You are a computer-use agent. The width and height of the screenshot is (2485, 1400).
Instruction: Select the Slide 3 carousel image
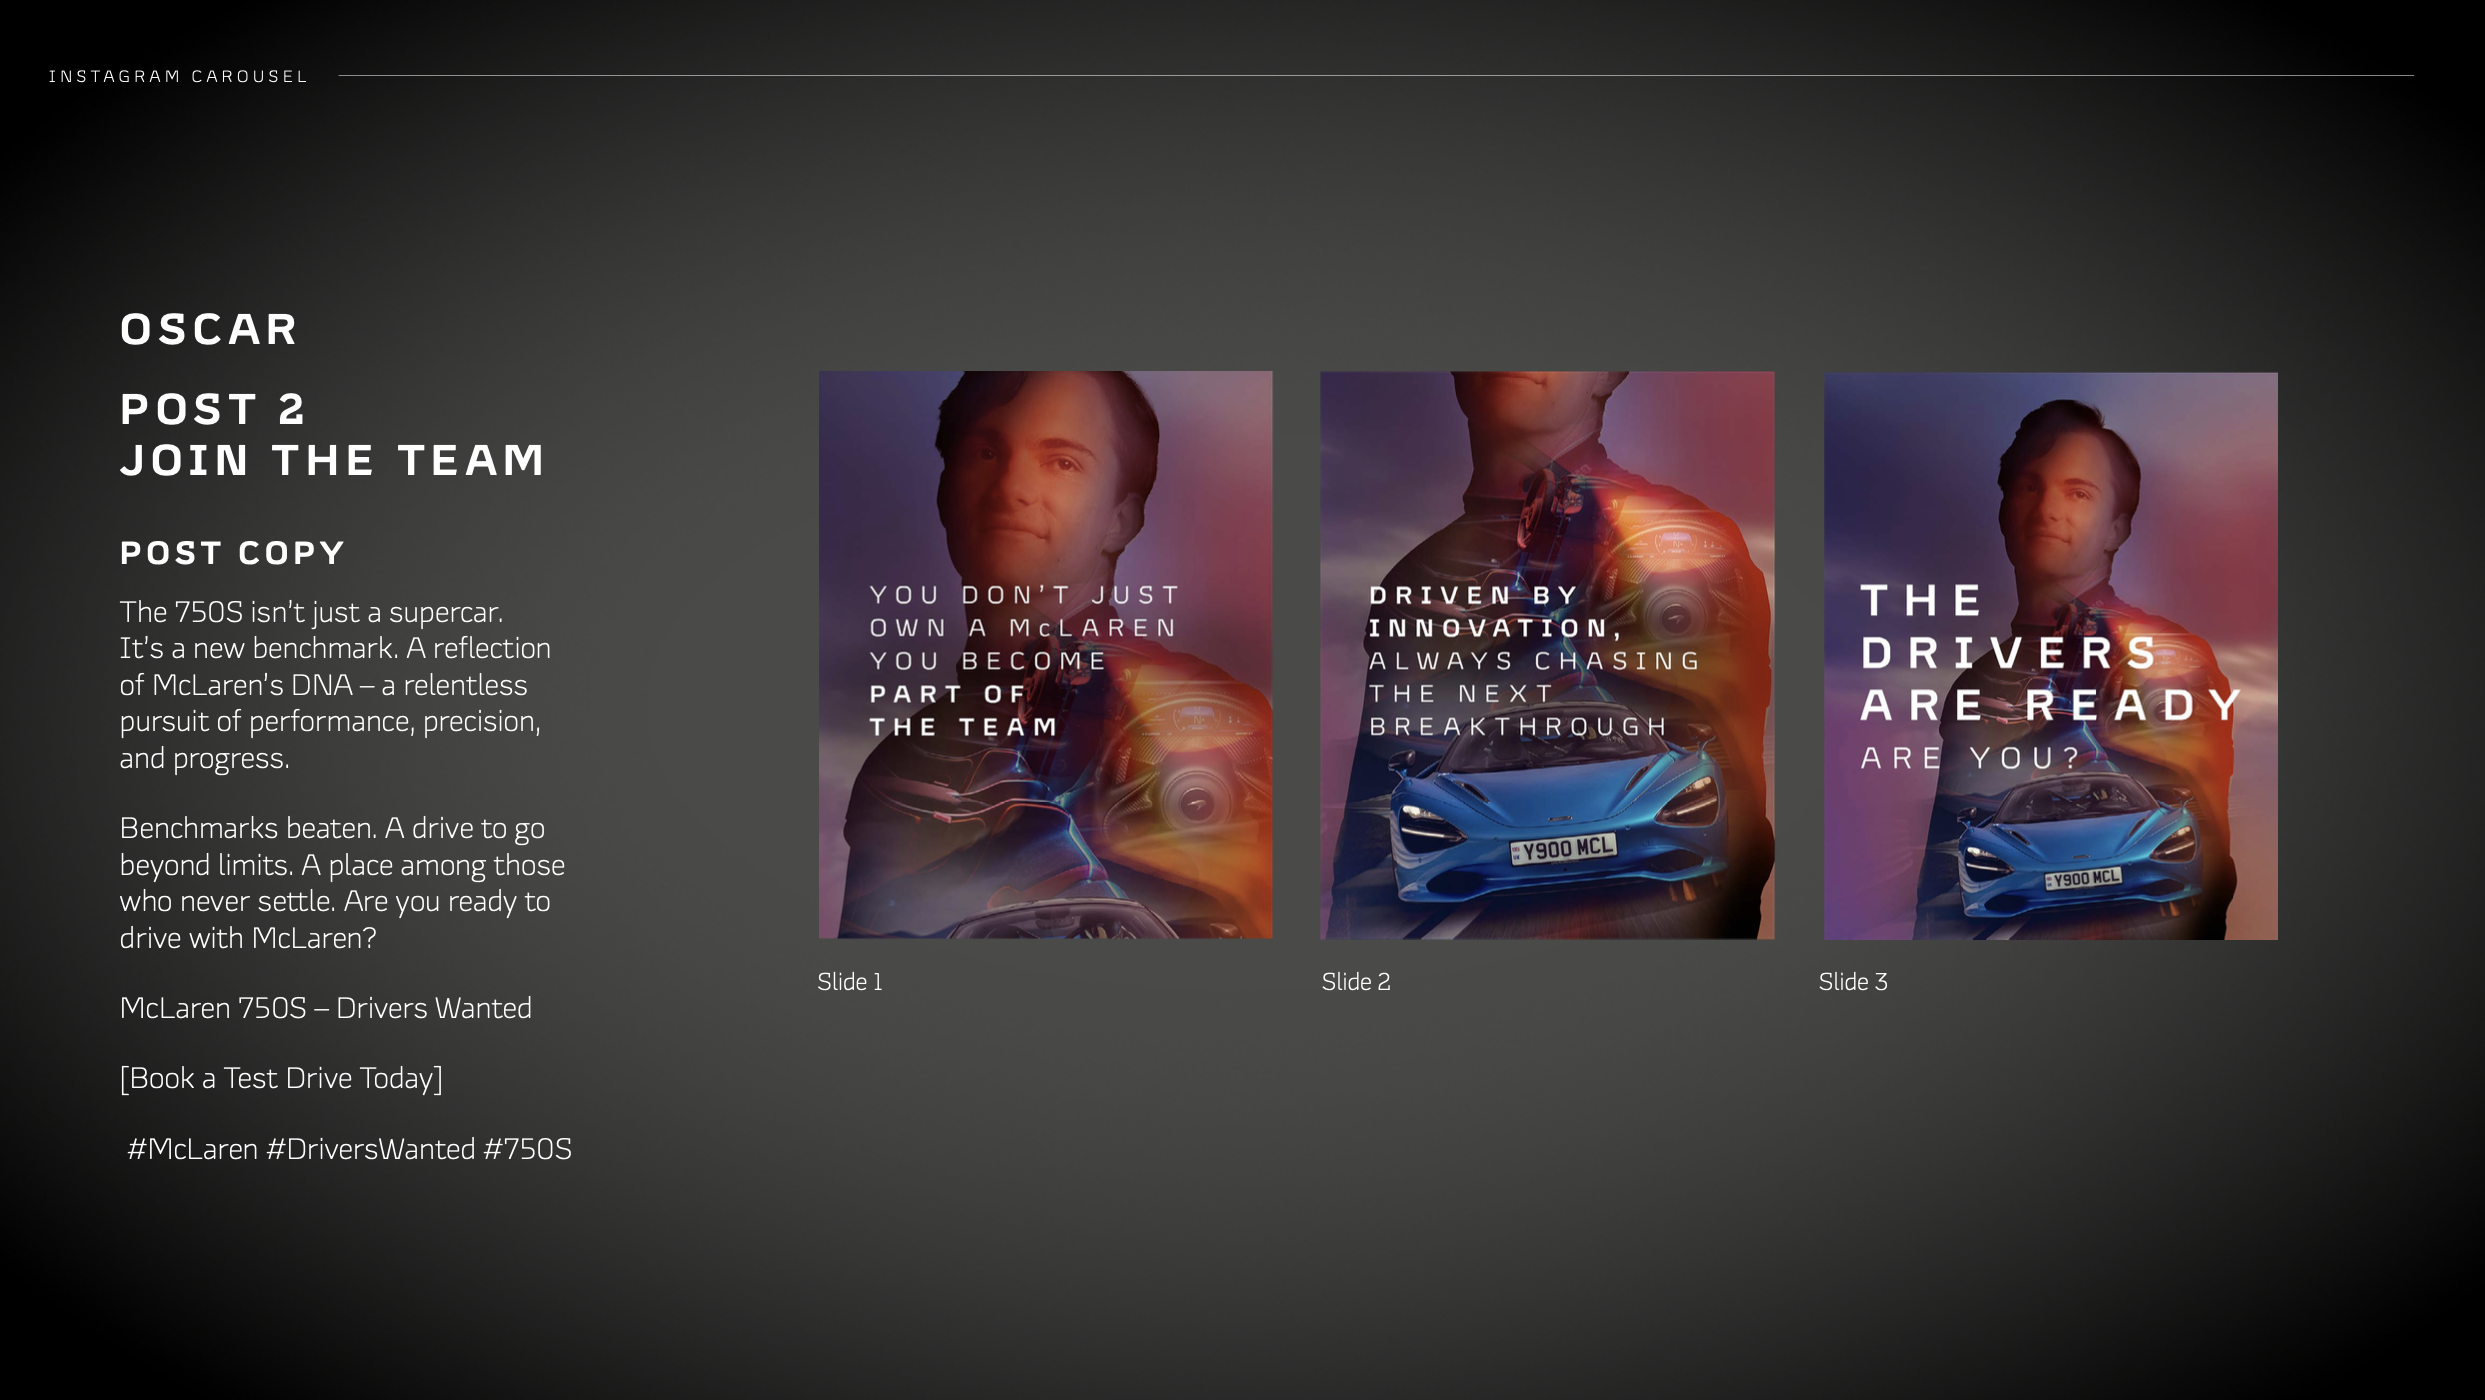2050,656
